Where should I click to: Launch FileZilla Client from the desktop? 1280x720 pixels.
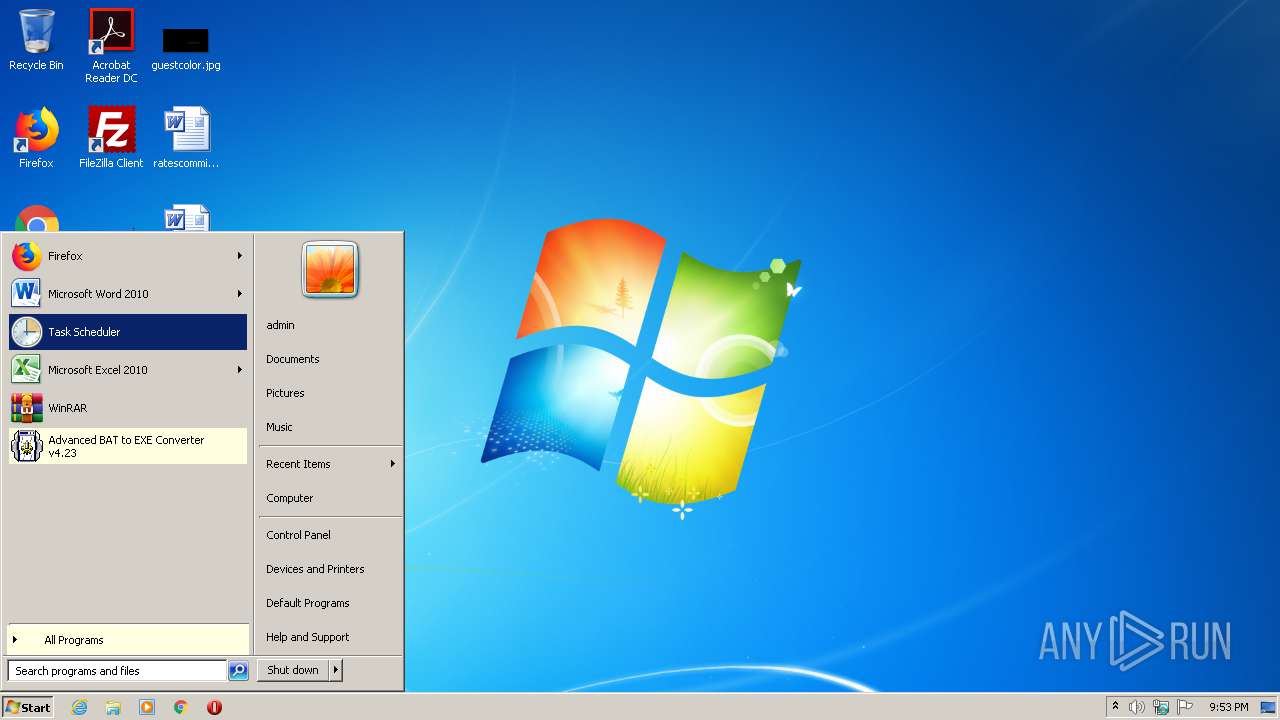pos(111,138)
